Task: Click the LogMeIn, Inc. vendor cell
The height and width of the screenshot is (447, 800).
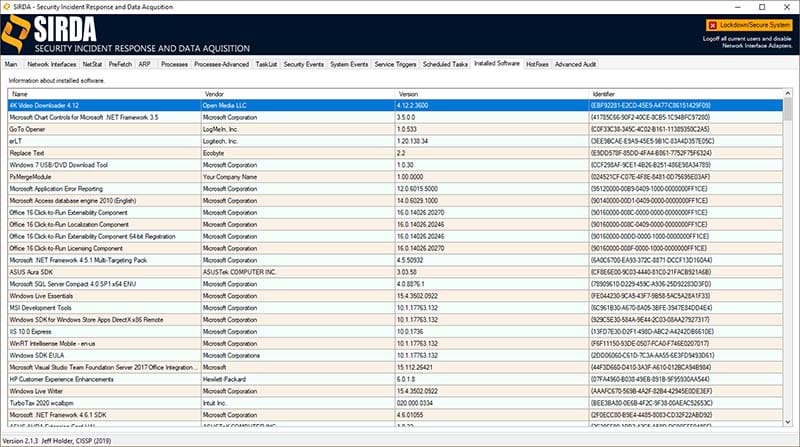Action: (298, 130)
